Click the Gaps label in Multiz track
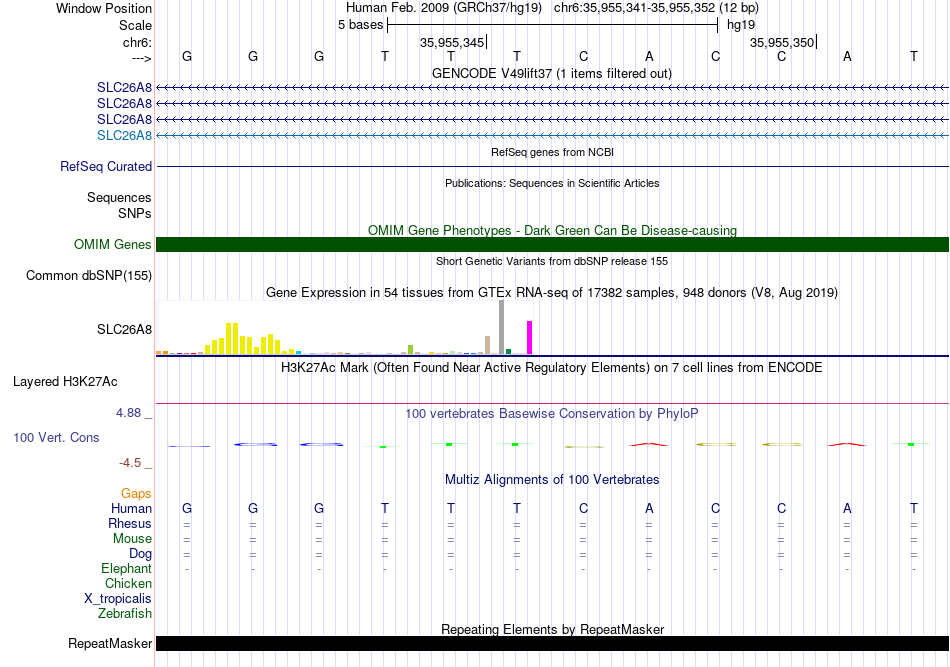 coord(136,494)
